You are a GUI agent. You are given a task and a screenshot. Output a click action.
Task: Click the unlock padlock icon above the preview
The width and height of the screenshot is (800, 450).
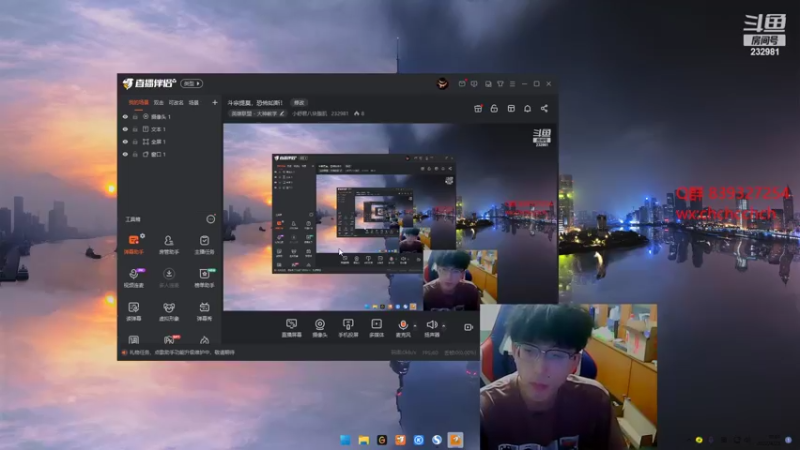coord(494,109)
